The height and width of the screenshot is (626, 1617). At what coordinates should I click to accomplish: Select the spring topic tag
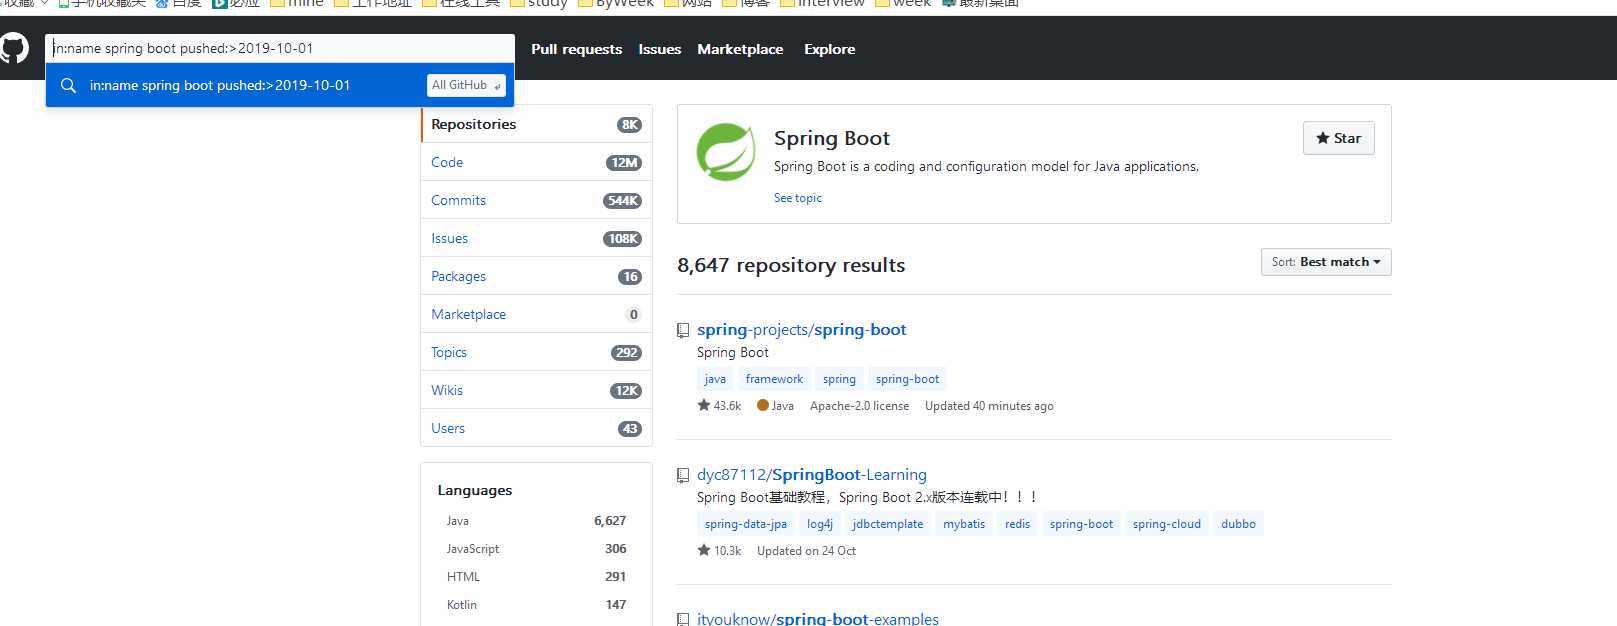[839, 379]
